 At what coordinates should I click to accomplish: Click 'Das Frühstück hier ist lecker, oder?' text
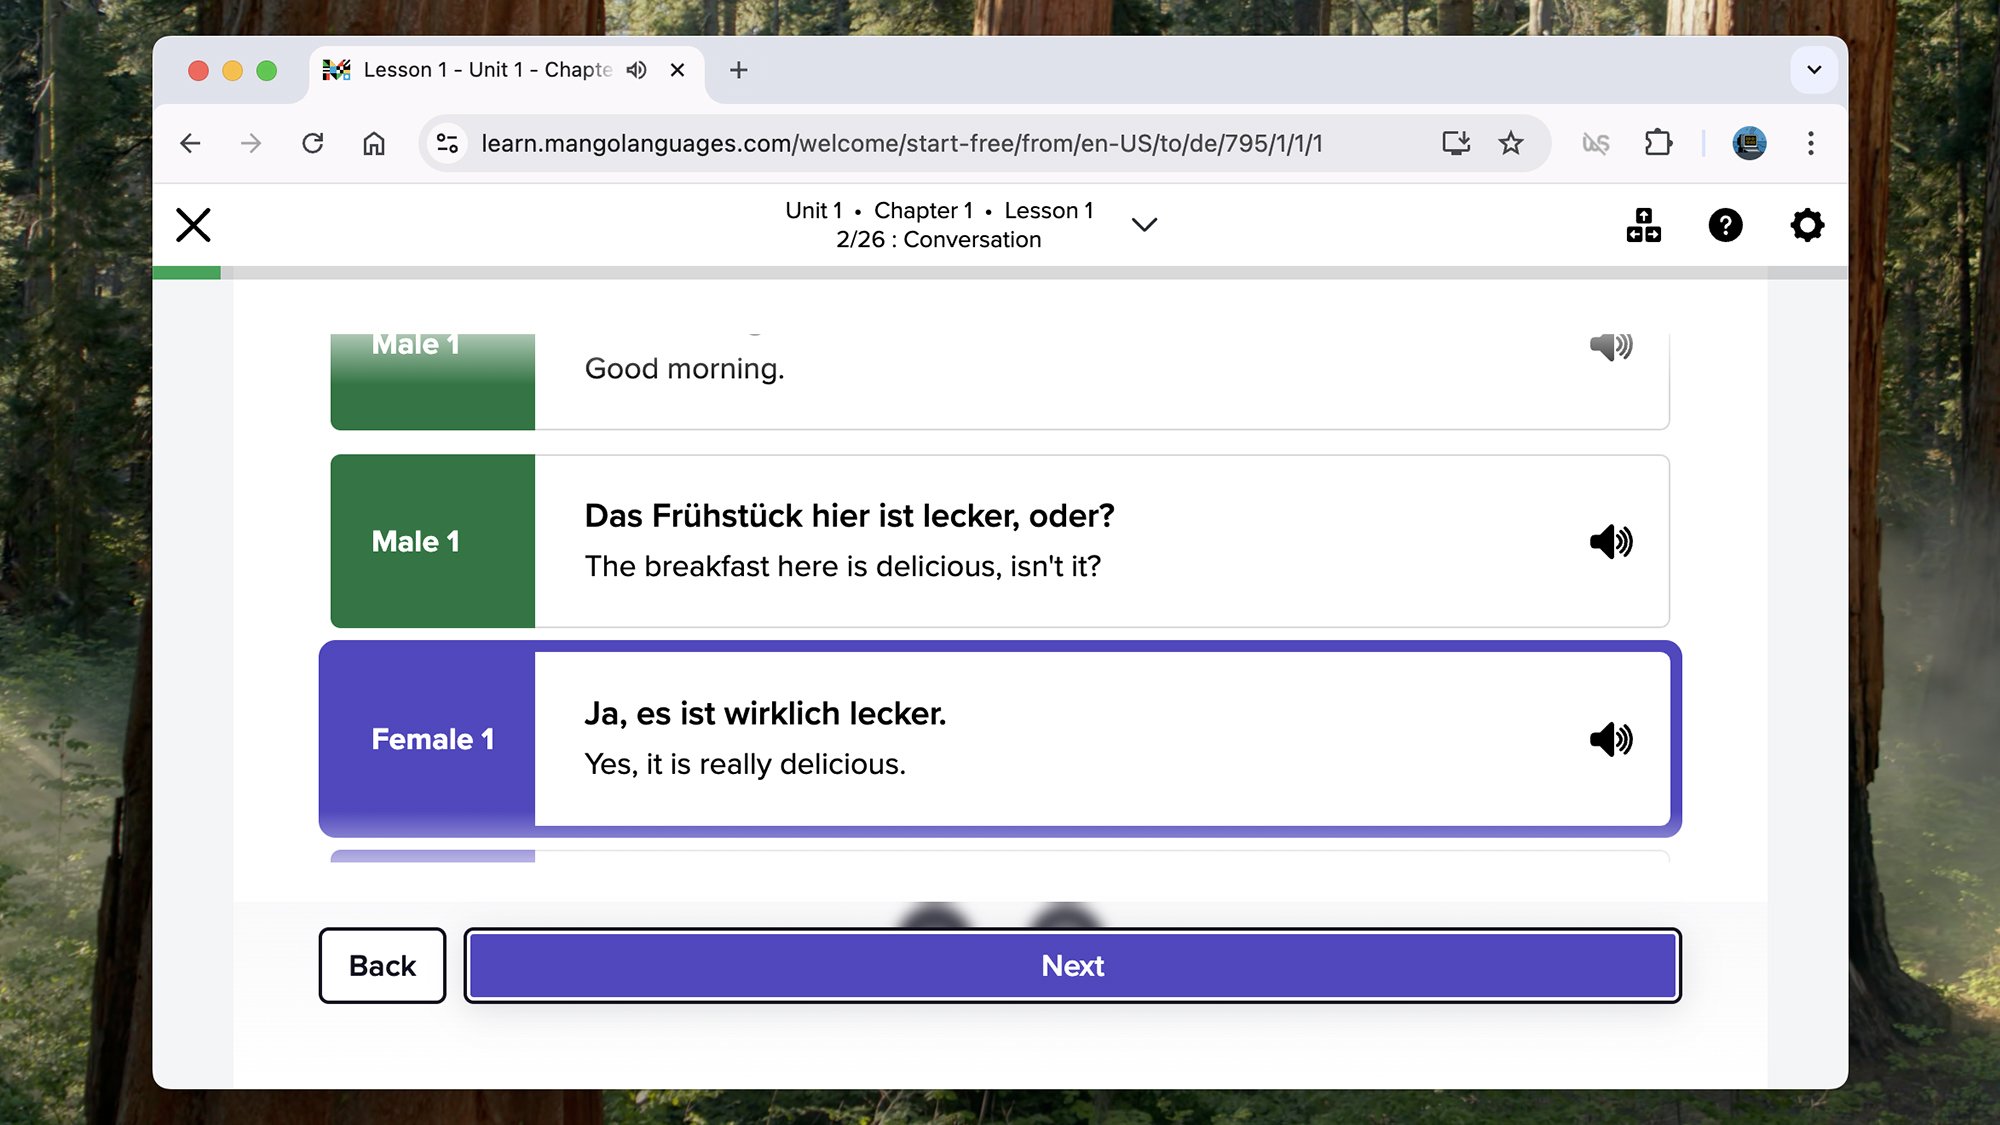click(849, 515)
